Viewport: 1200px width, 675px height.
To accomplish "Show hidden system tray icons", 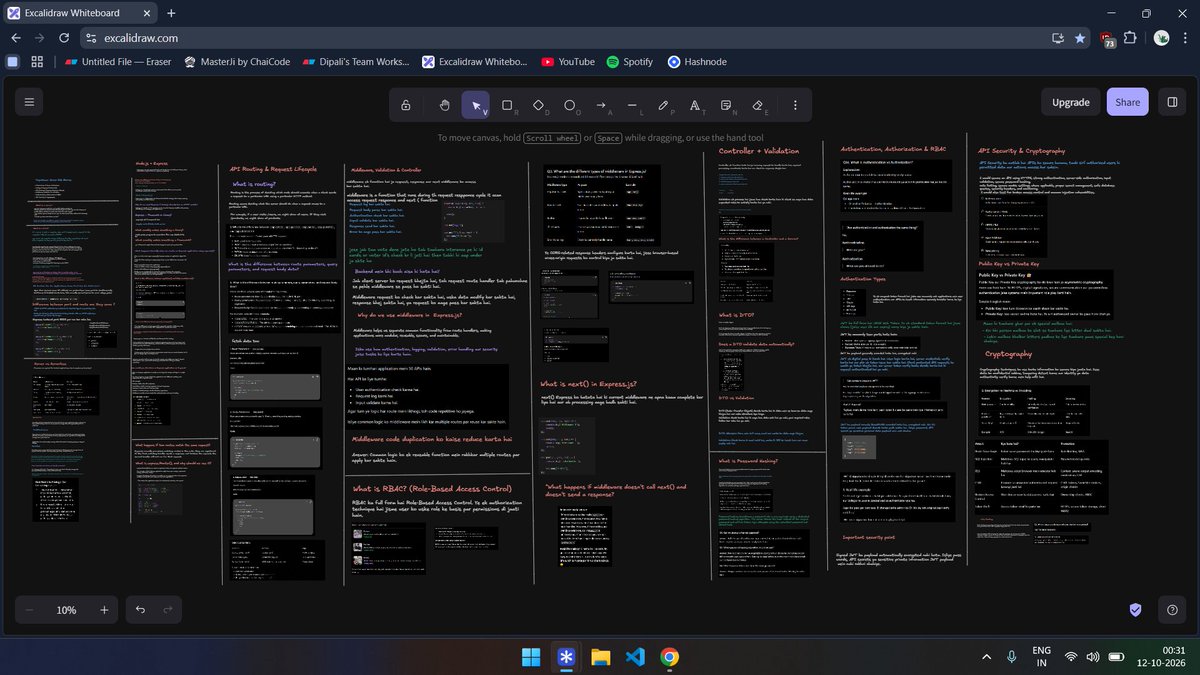I will [986, 656].
